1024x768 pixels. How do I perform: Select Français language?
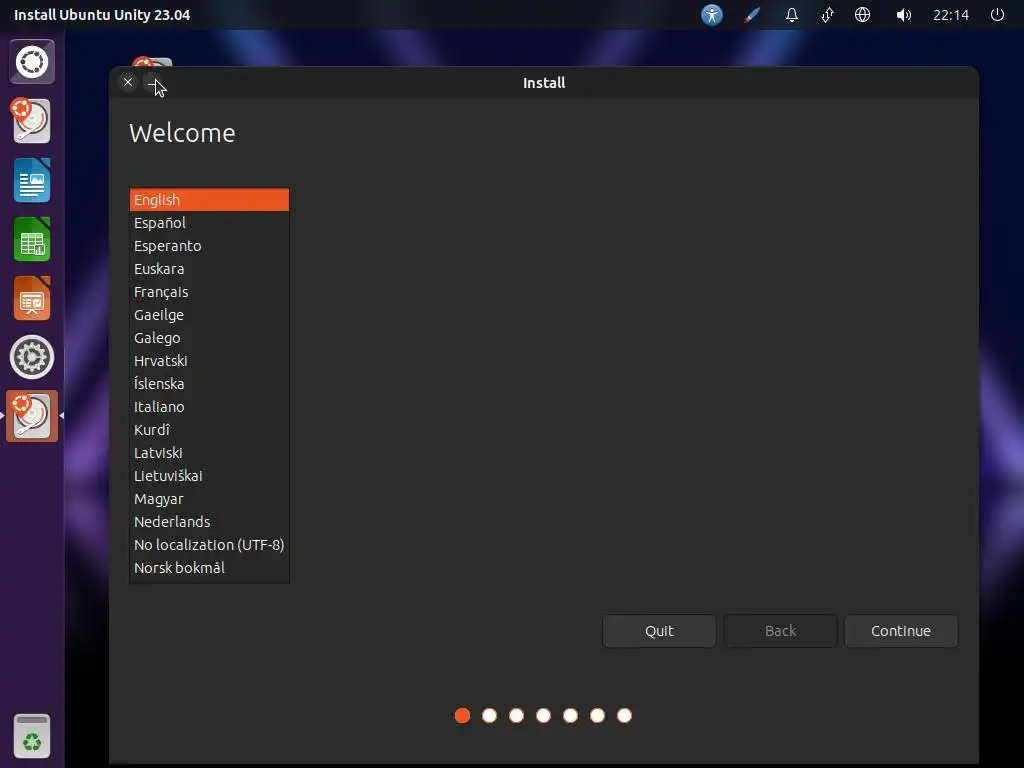(x=209, y=292)
